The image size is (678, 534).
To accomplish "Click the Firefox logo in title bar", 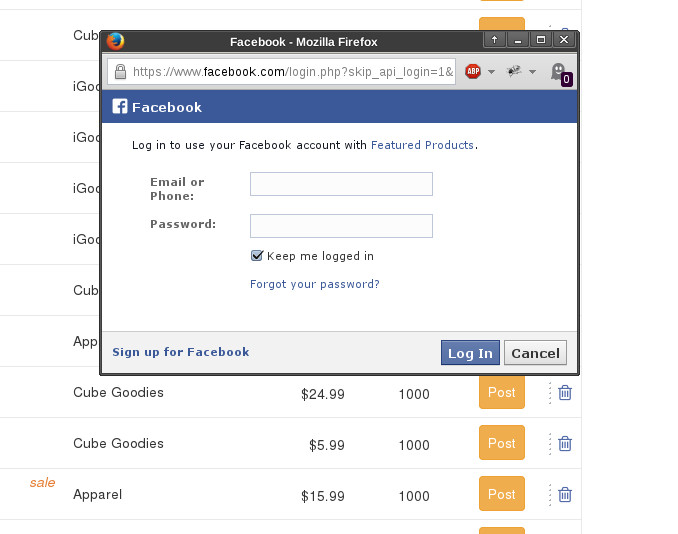I will coord(115,42).
